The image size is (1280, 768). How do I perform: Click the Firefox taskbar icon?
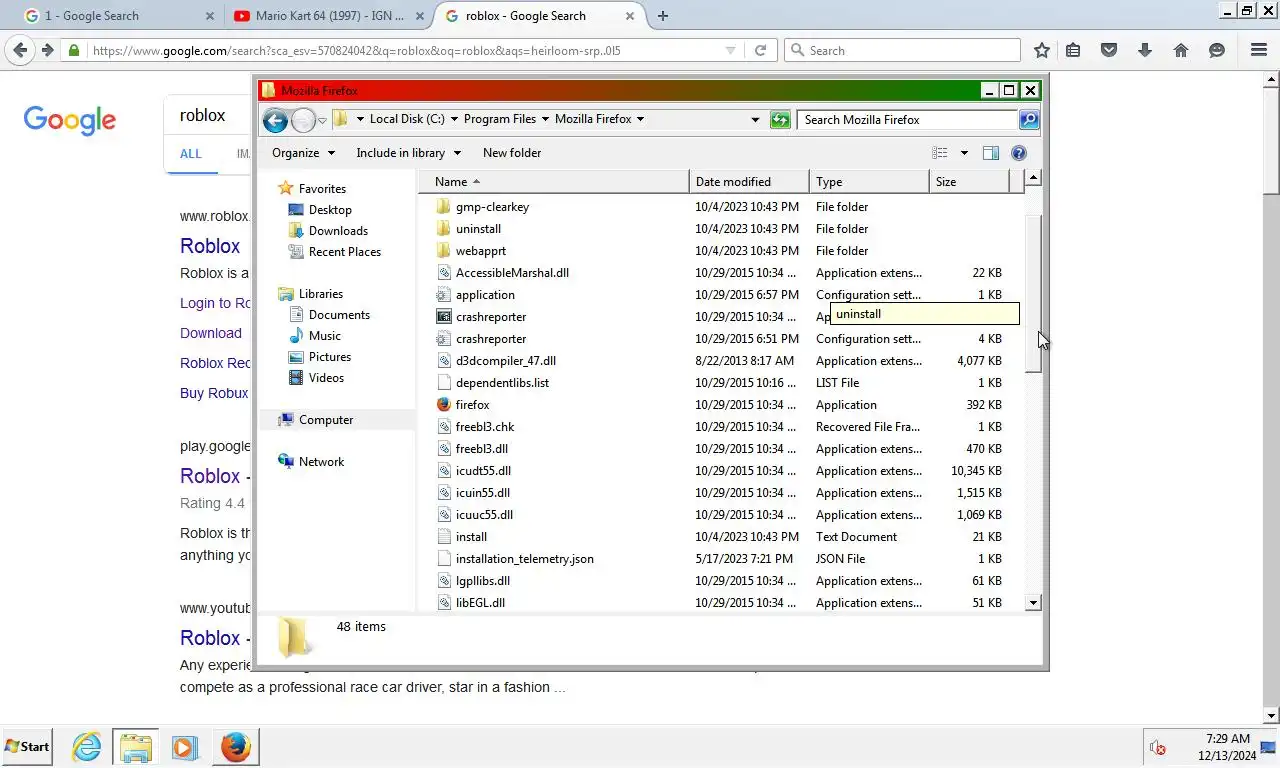tap(235, 746)
